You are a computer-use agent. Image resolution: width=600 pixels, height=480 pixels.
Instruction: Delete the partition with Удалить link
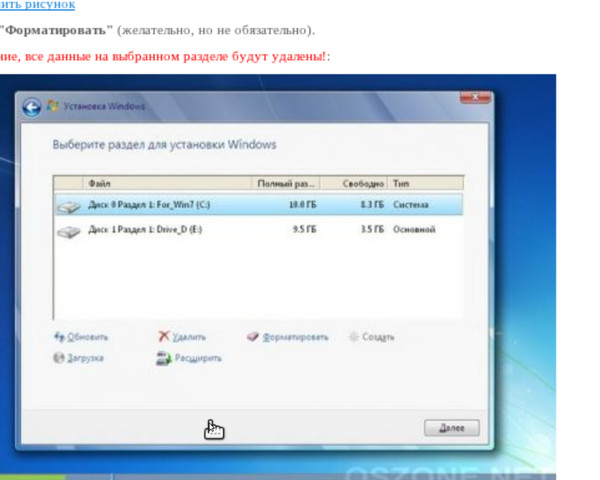point(189,337)
